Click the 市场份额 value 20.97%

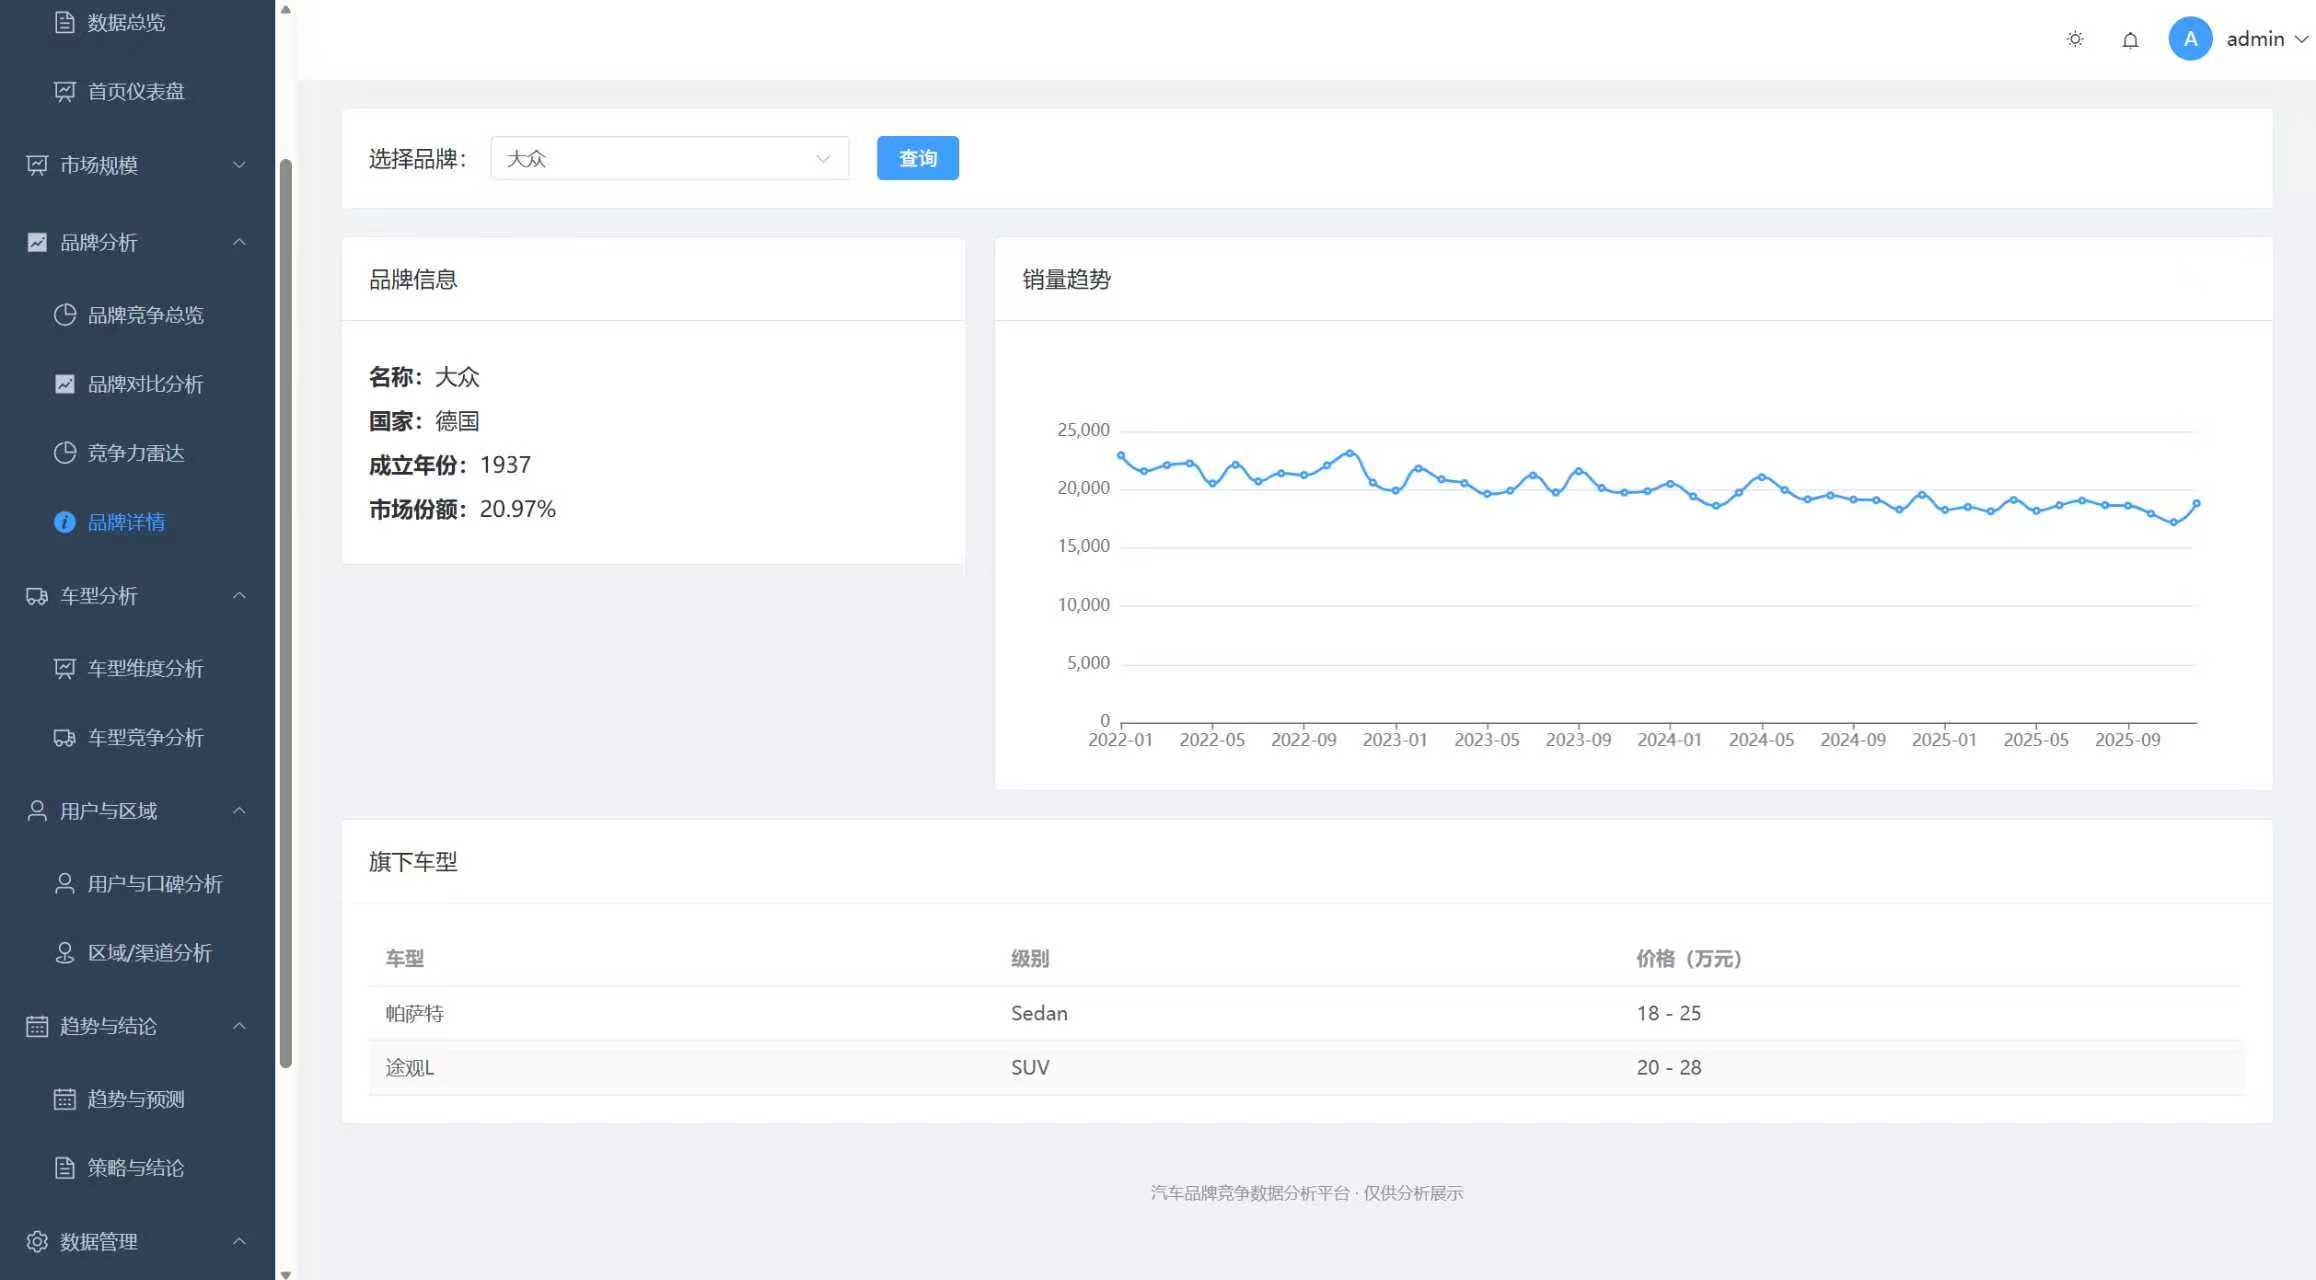(x=517, y=509)
